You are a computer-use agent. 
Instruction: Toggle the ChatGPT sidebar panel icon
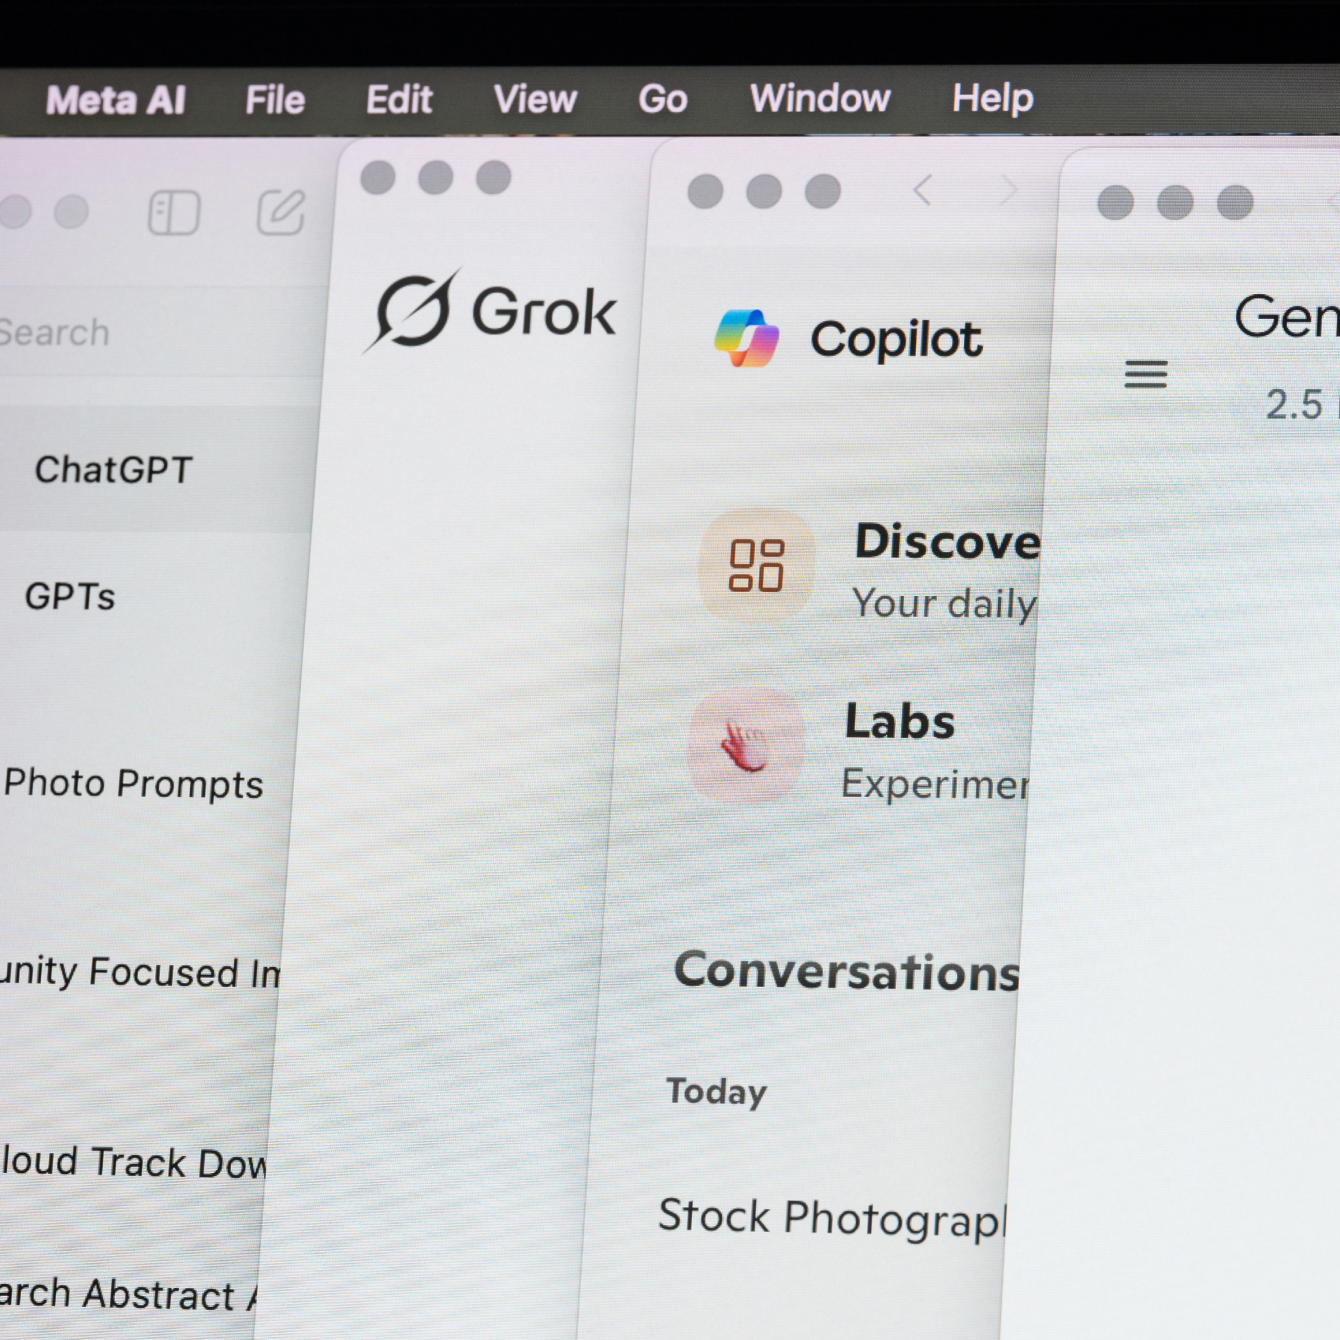click(x=174, y=213)
